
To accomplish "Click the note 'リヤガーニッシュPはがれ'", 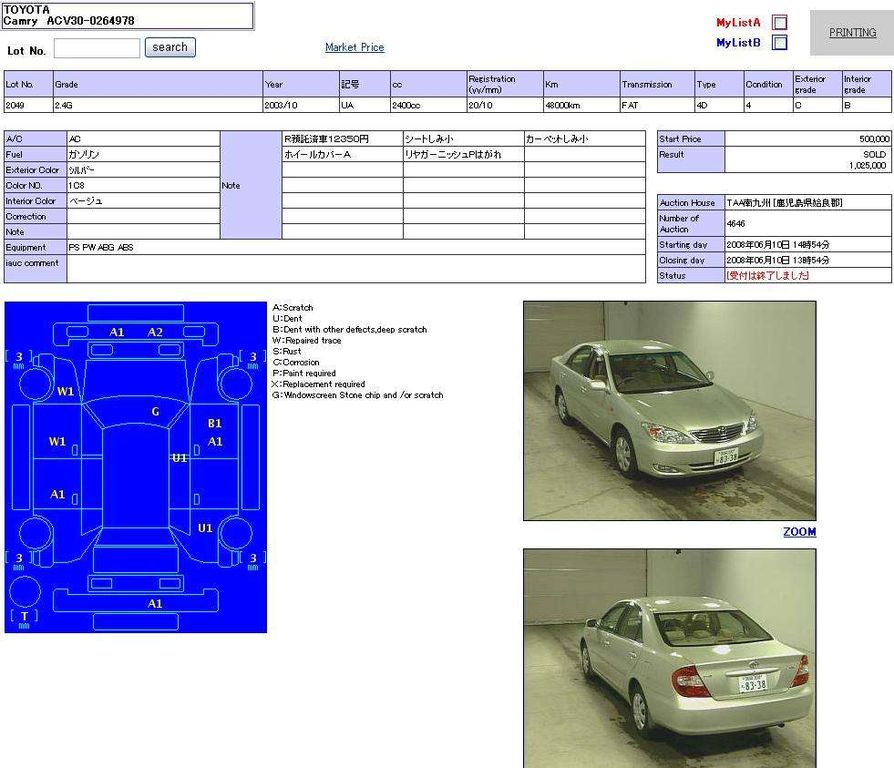I will pyautogui.click(x=453, y=155).
